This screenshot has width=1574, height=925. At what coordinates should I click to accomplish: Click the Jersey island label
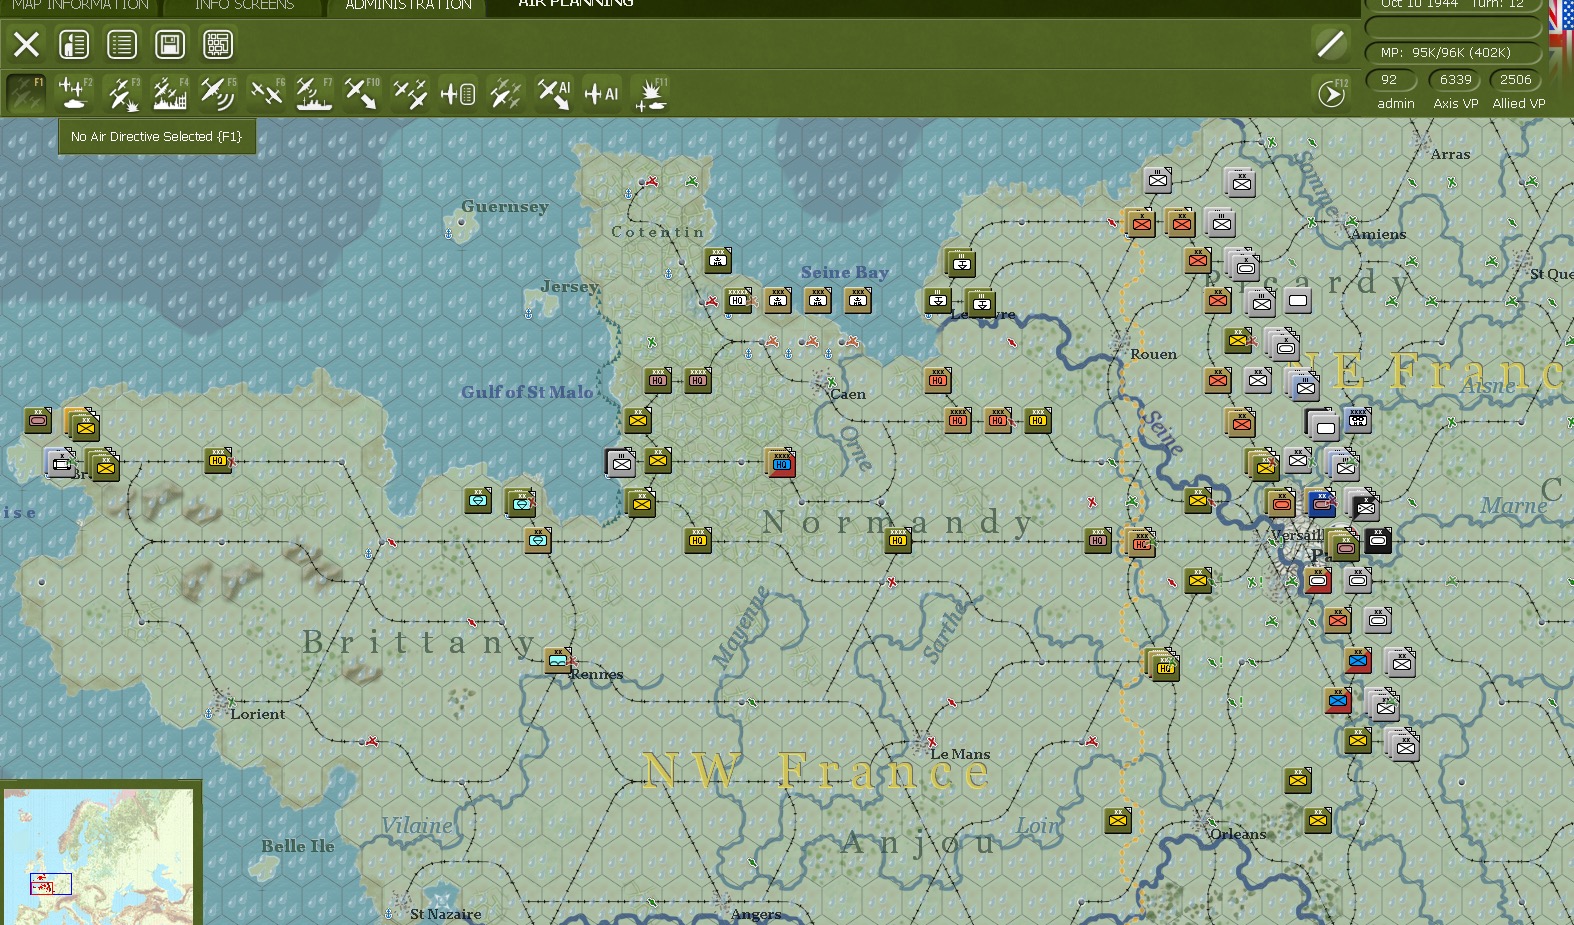569,287
